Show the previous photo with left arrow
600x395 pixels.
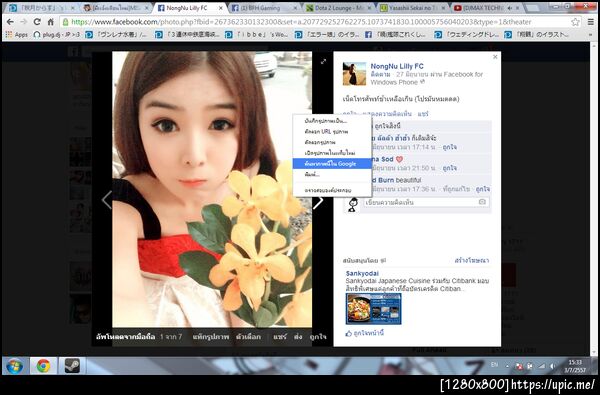point(107,200)
